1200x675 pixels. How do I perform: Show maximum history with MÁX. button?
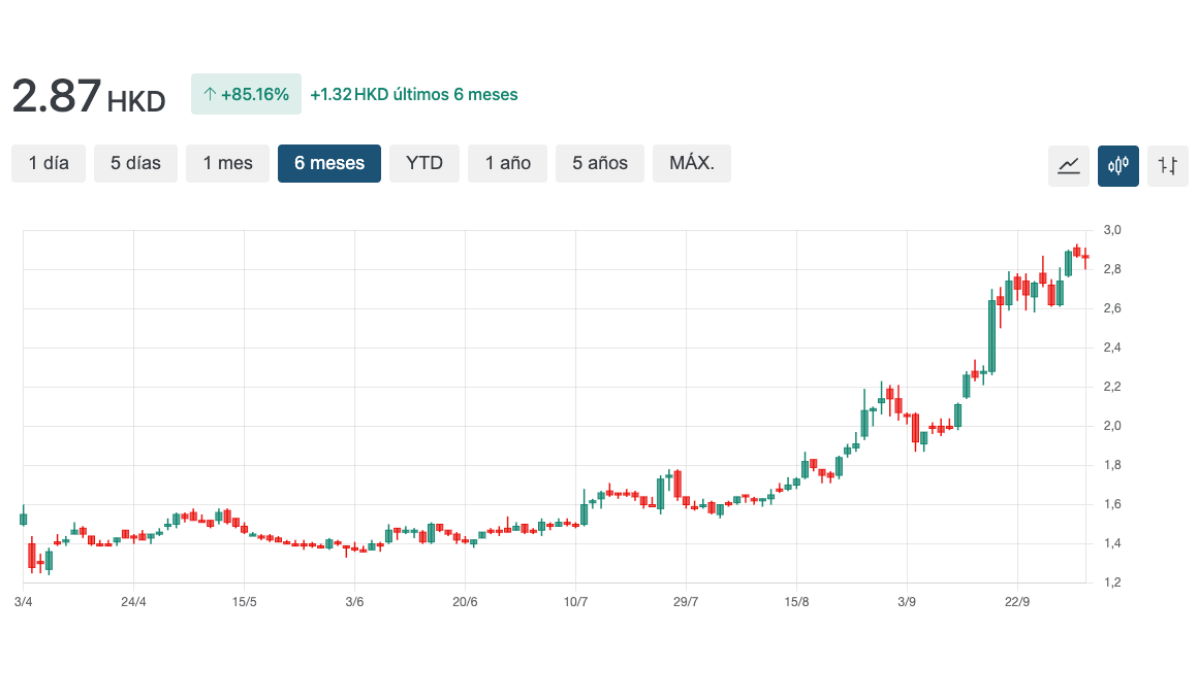691,163
